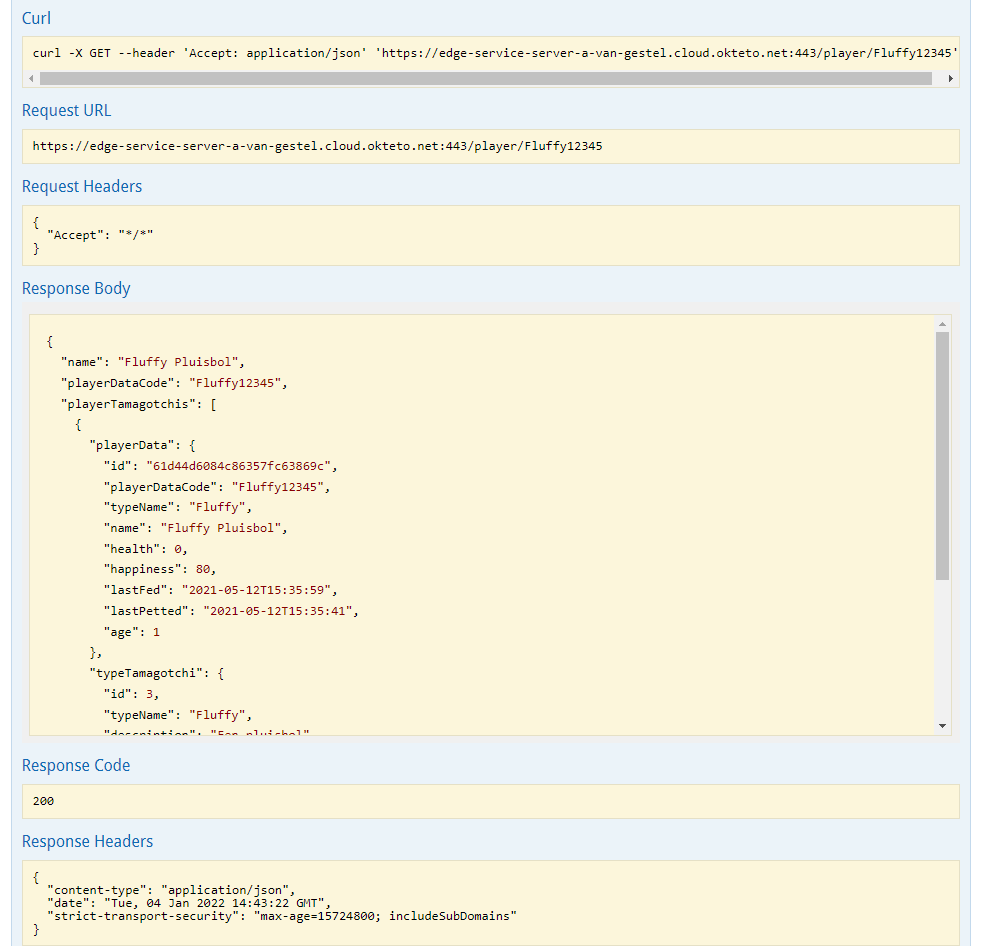
Task: Click the curl command text
Action: [x=495, y=53]
